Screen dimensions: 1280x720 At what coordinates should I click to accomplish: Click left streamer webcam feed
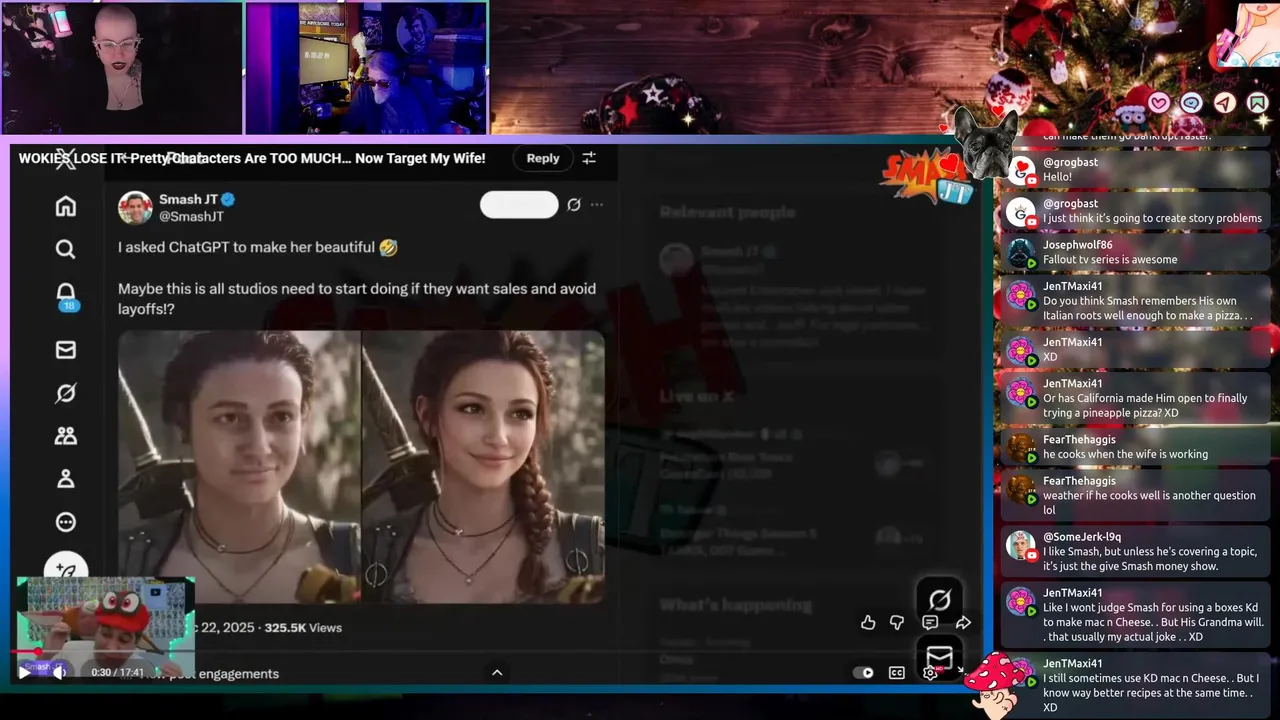point(122,68)
